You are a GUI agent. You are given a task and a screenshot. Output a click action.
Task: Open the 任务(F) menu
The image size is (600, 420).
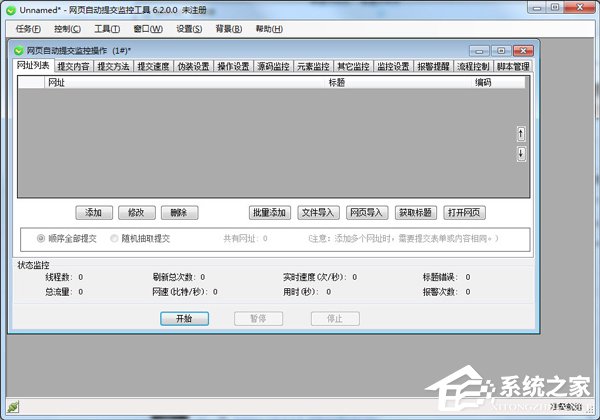click(x=28, y=29)
